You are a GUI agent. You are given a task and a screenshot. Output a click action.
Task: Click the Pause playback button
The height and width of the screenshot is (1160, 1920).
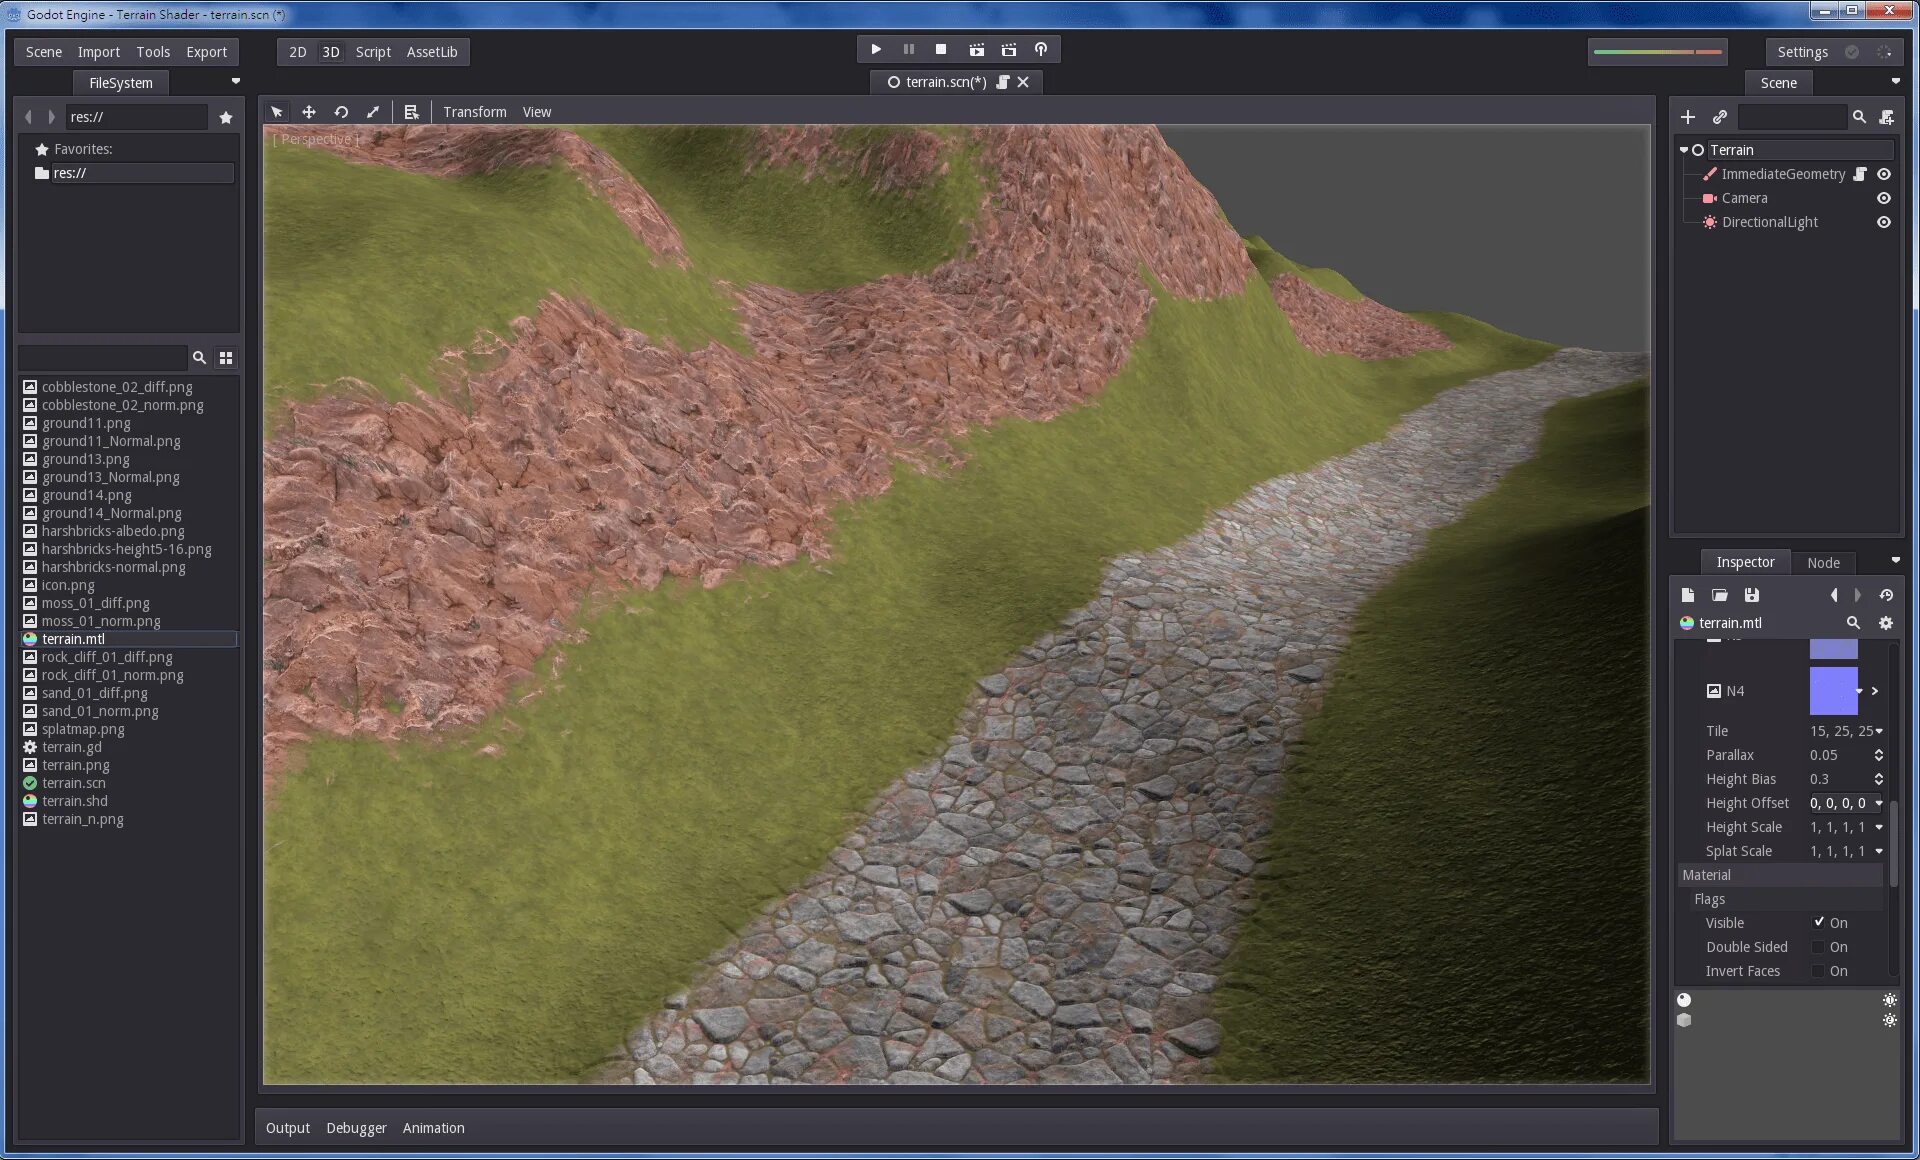tap(909, 51)
